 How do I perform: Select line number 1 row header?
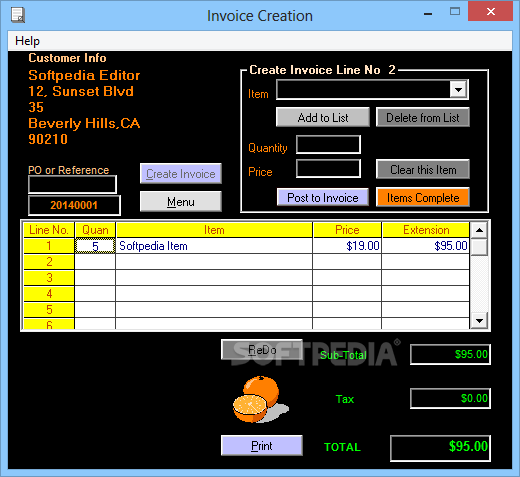tap(49, 246)
